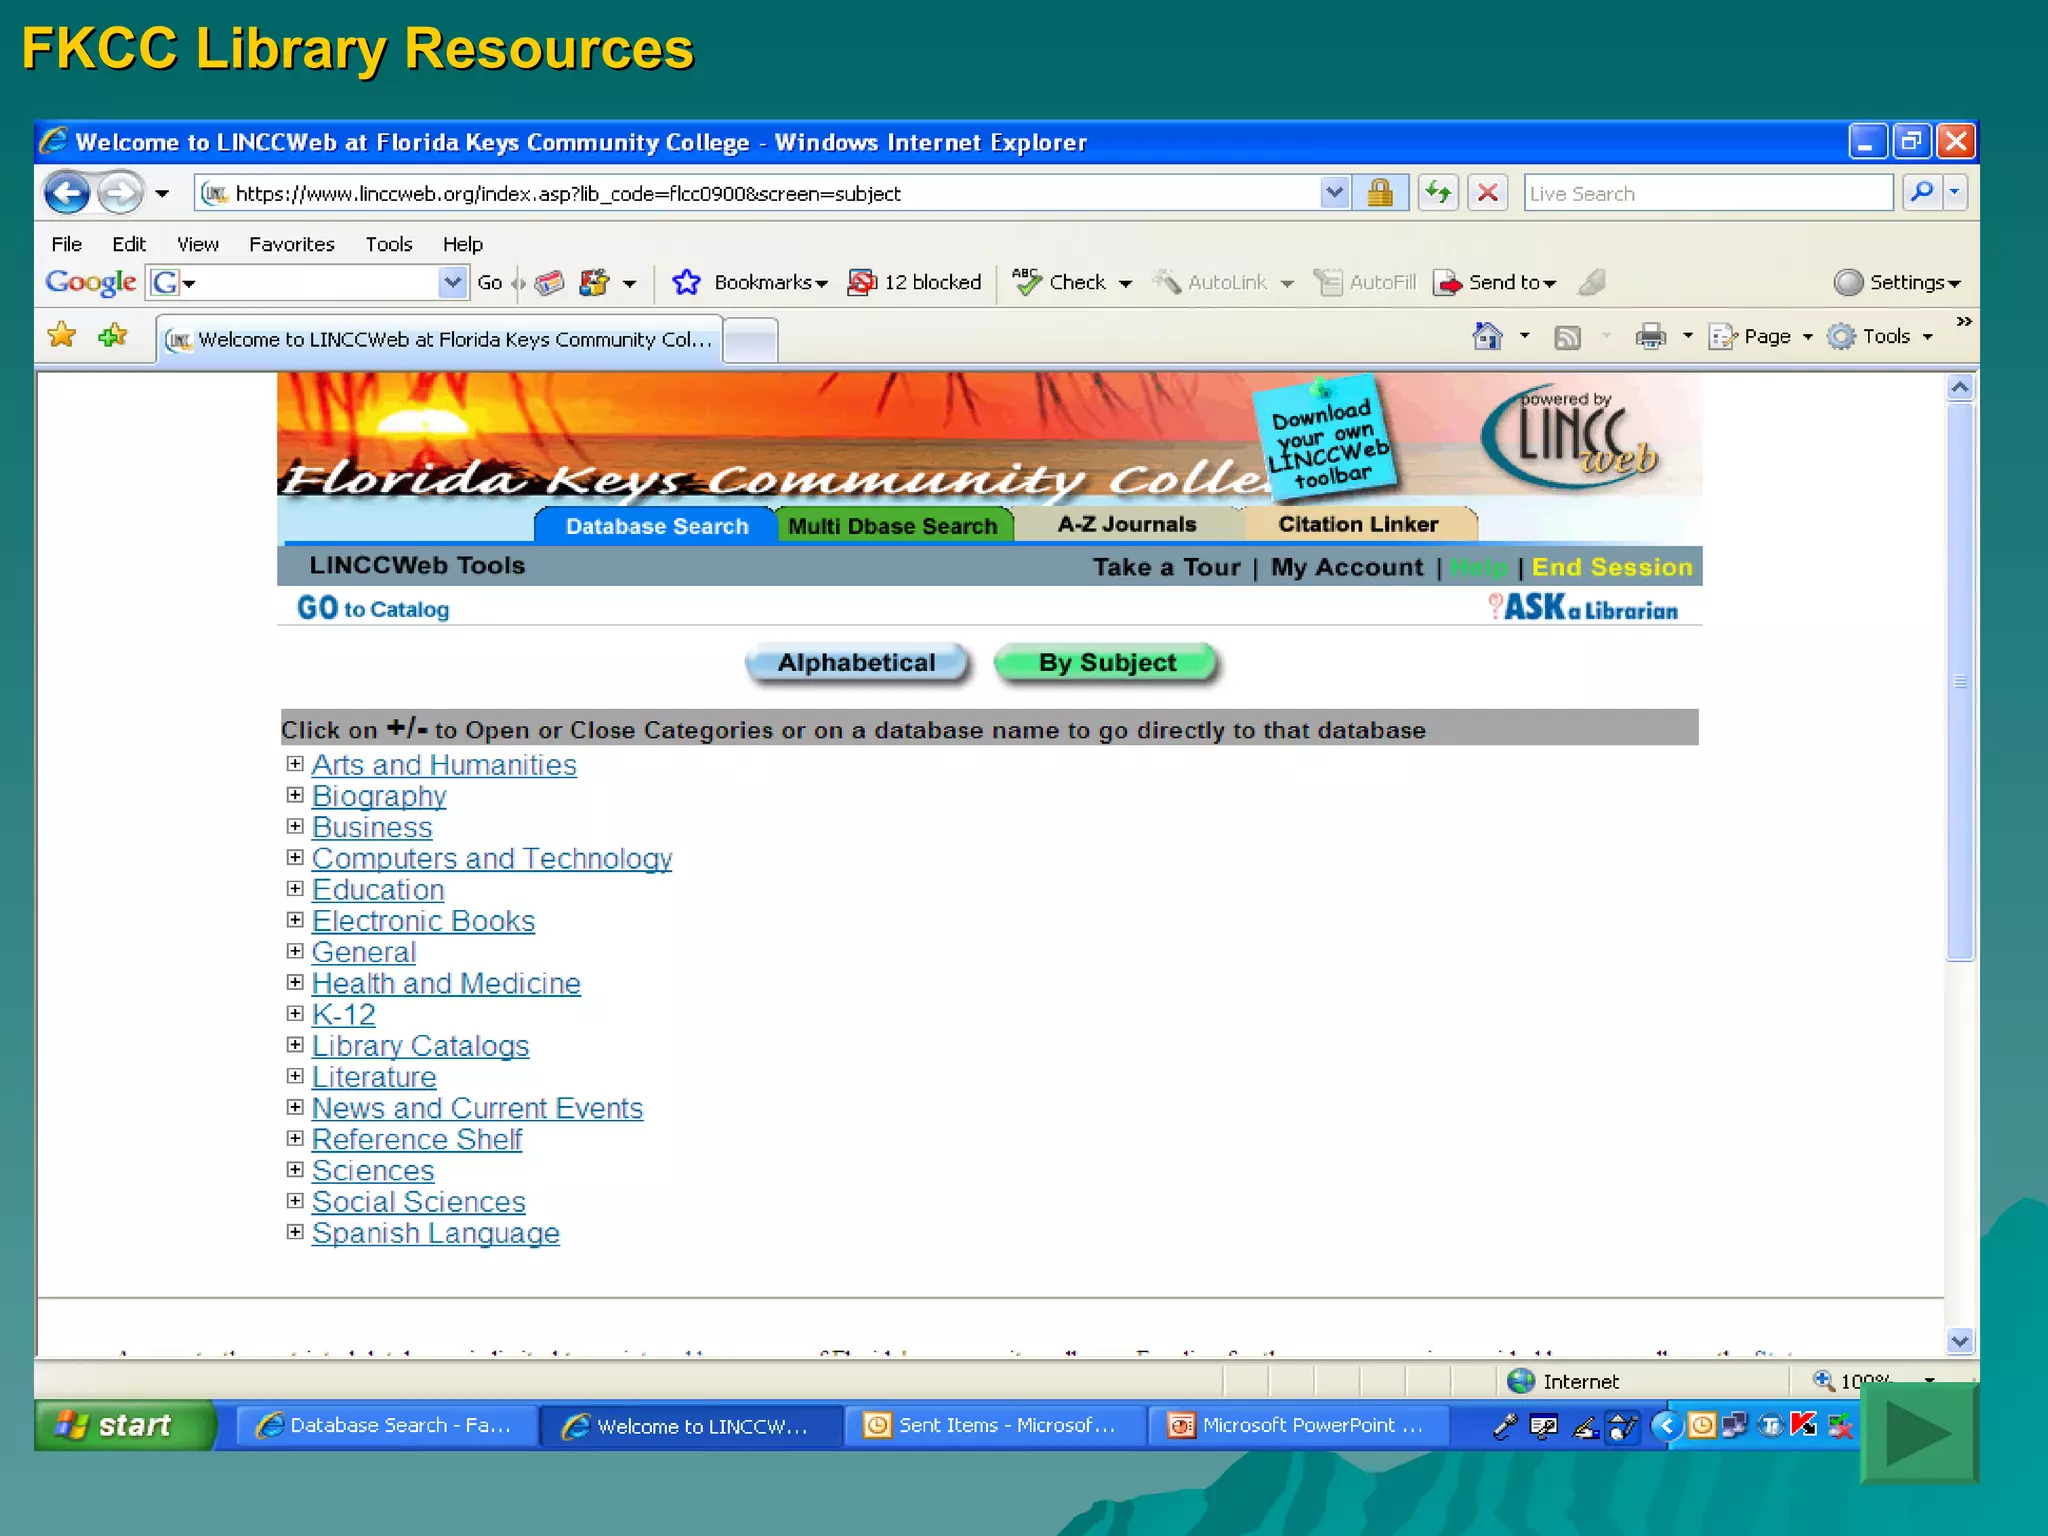Click the security lock icon in address bar
This screenshot has width=2048, height=1536.
1380,192
